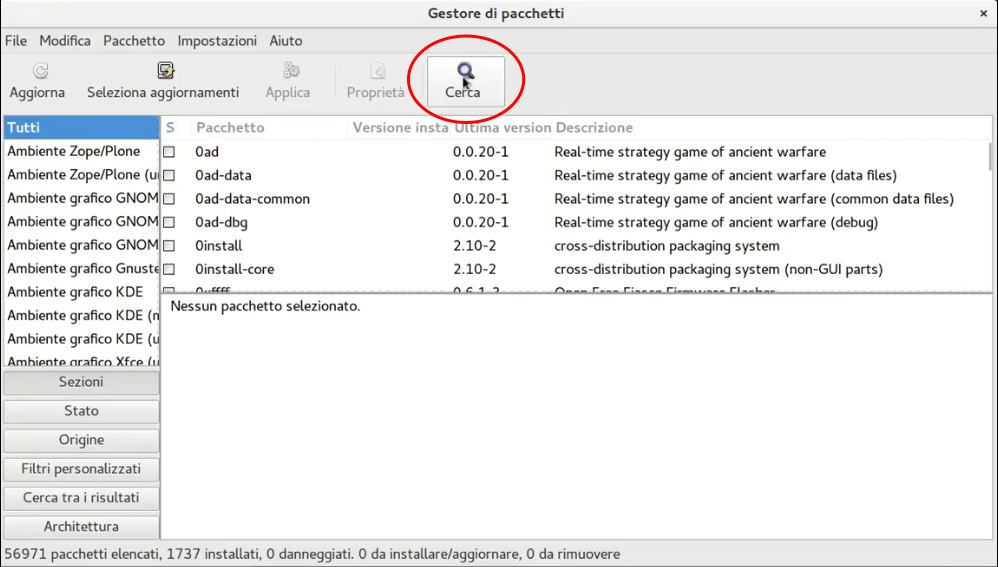
Task: Close the Gestore di pacchetti window
Action: [983, 13]
